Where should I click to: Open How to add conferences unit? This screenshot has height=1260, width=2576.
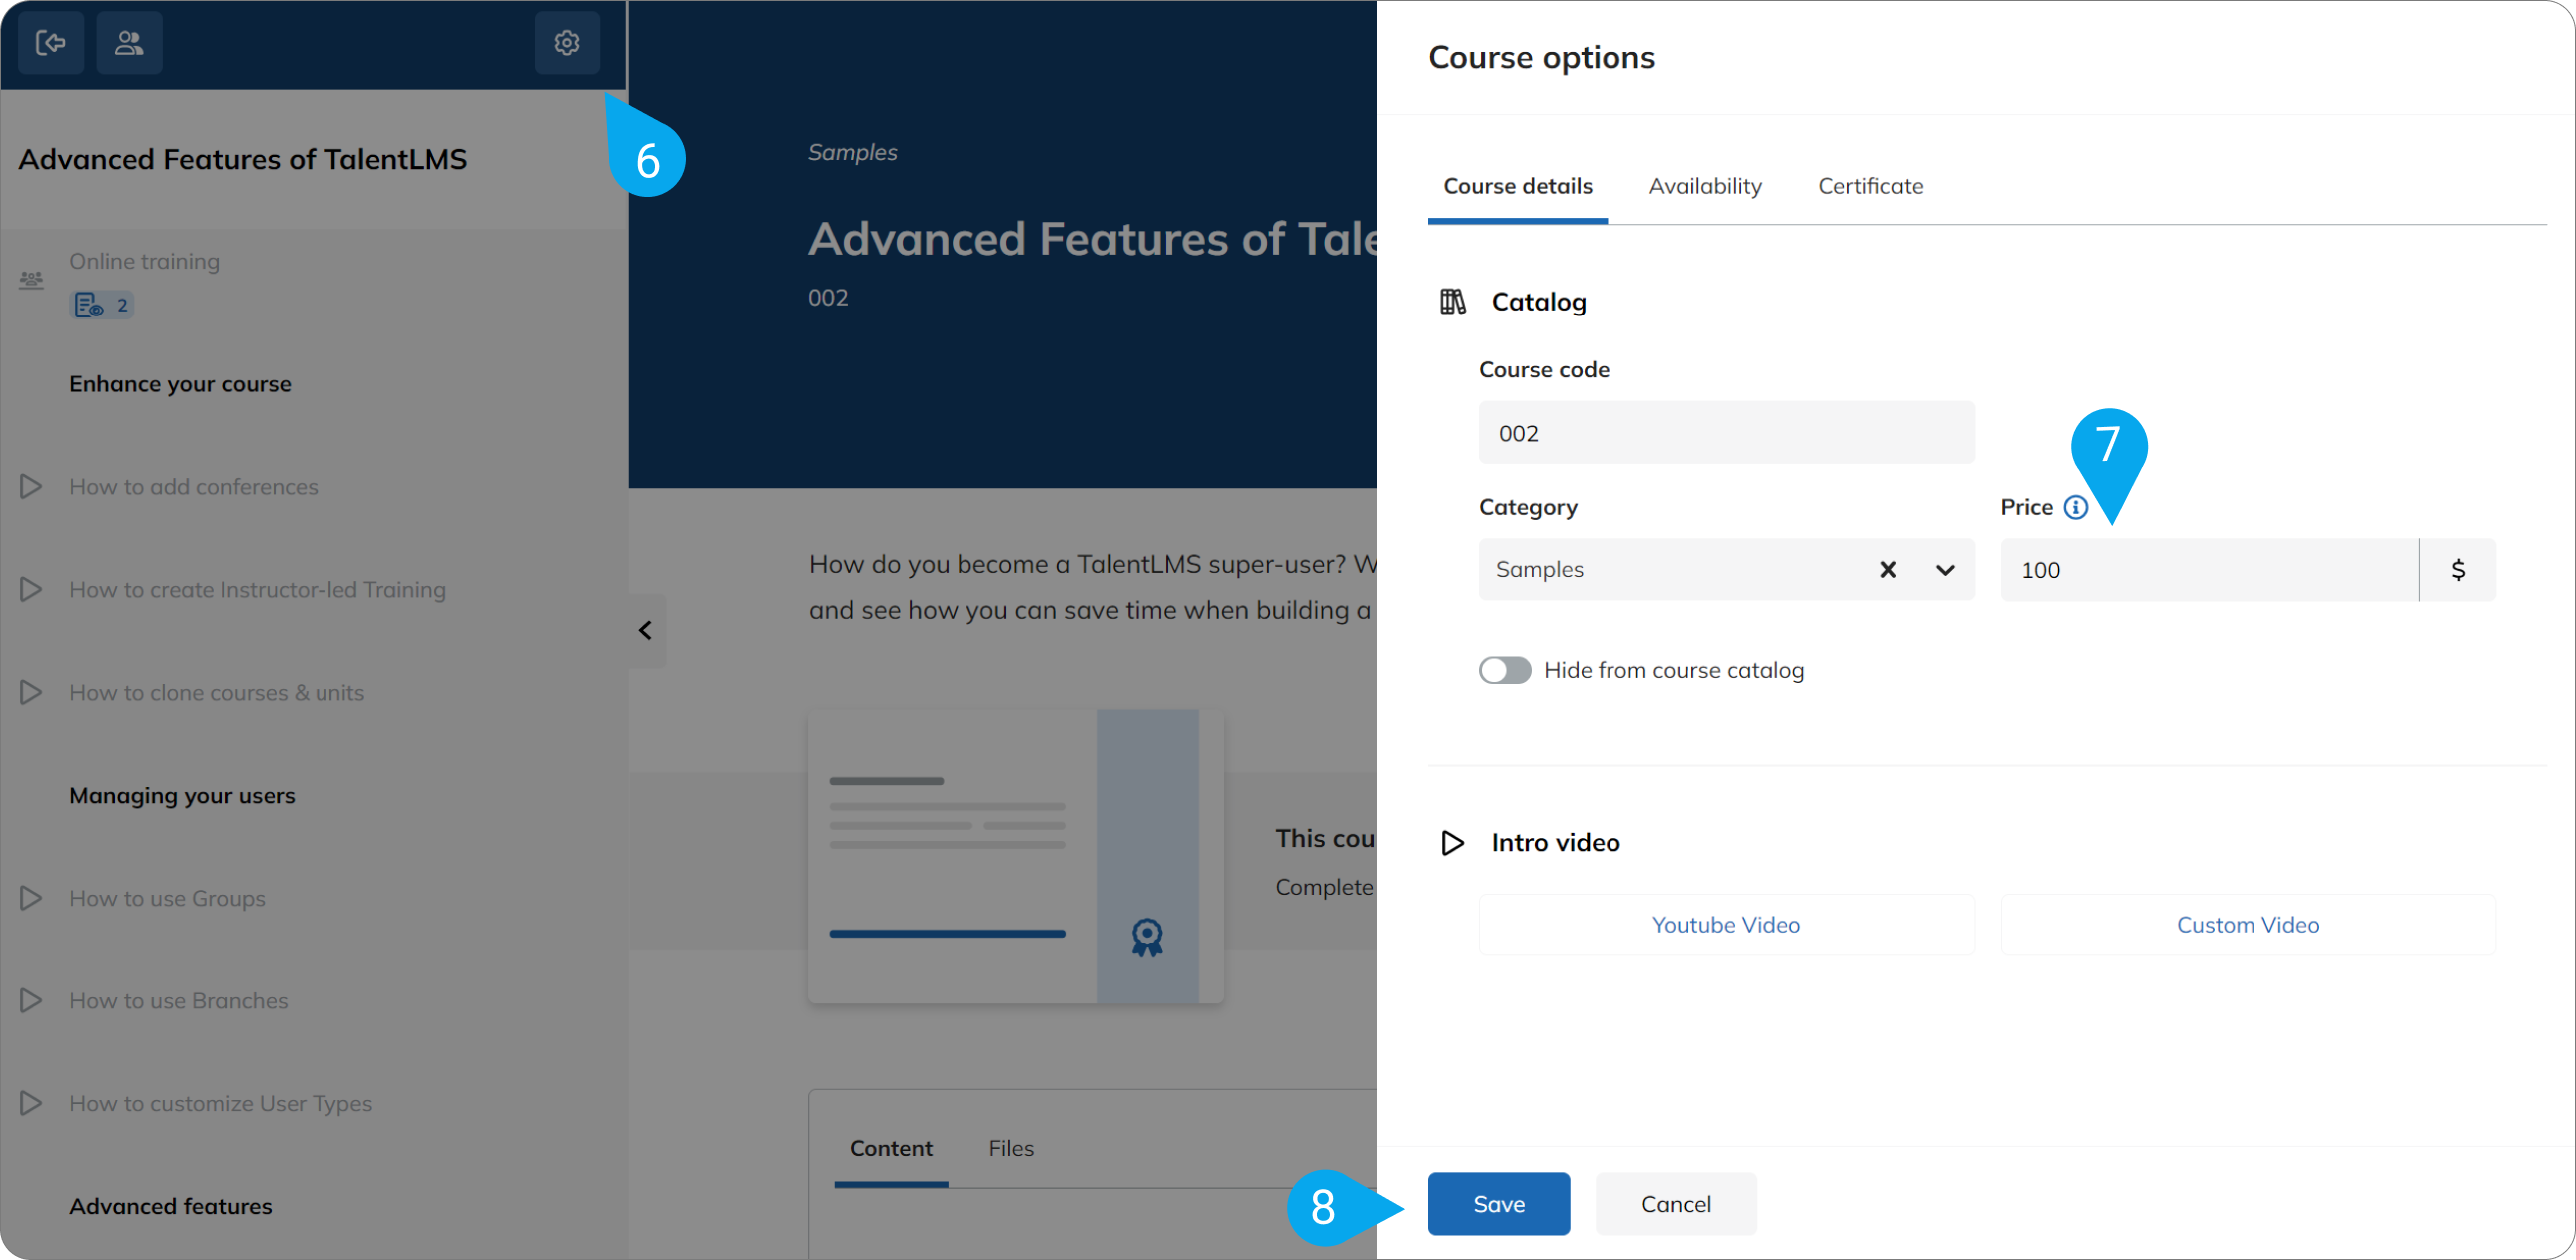click(193, 487)
